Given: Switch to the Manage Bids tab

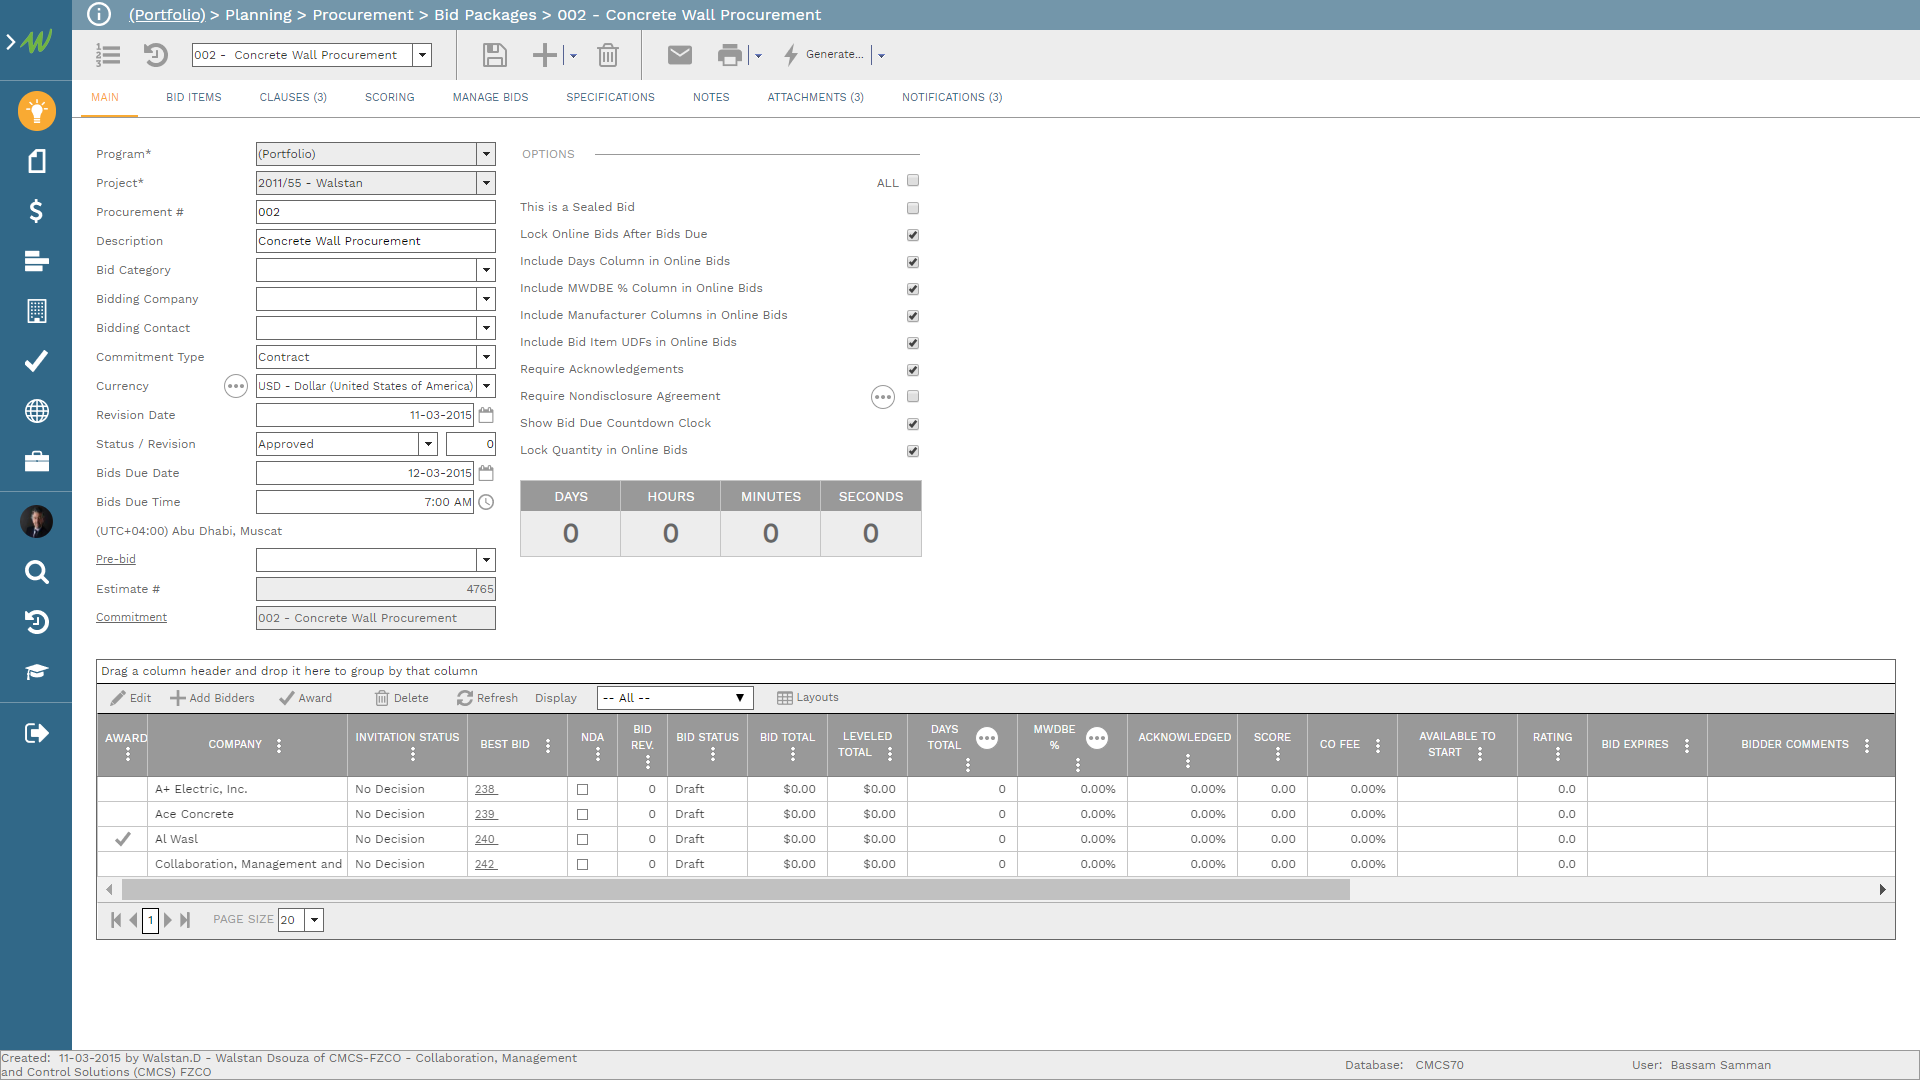Looking at the screenshot, I should [x=490, y=97].
